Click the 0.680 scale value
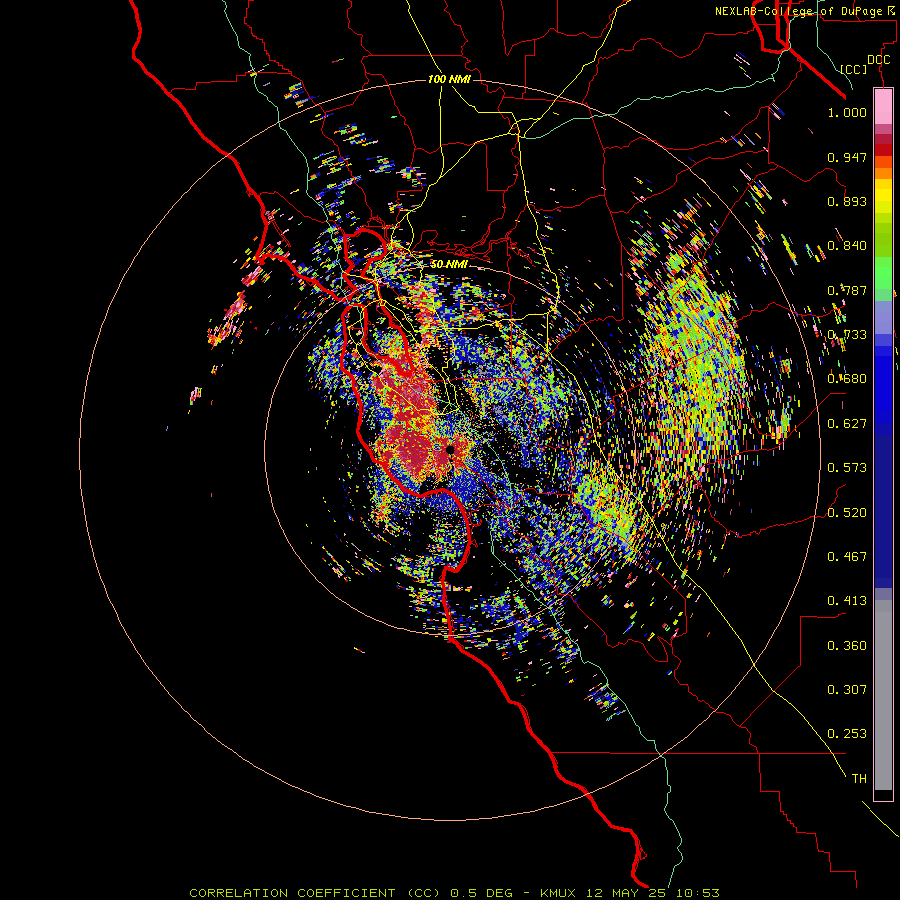900x900 pixels. pos(847,379)
